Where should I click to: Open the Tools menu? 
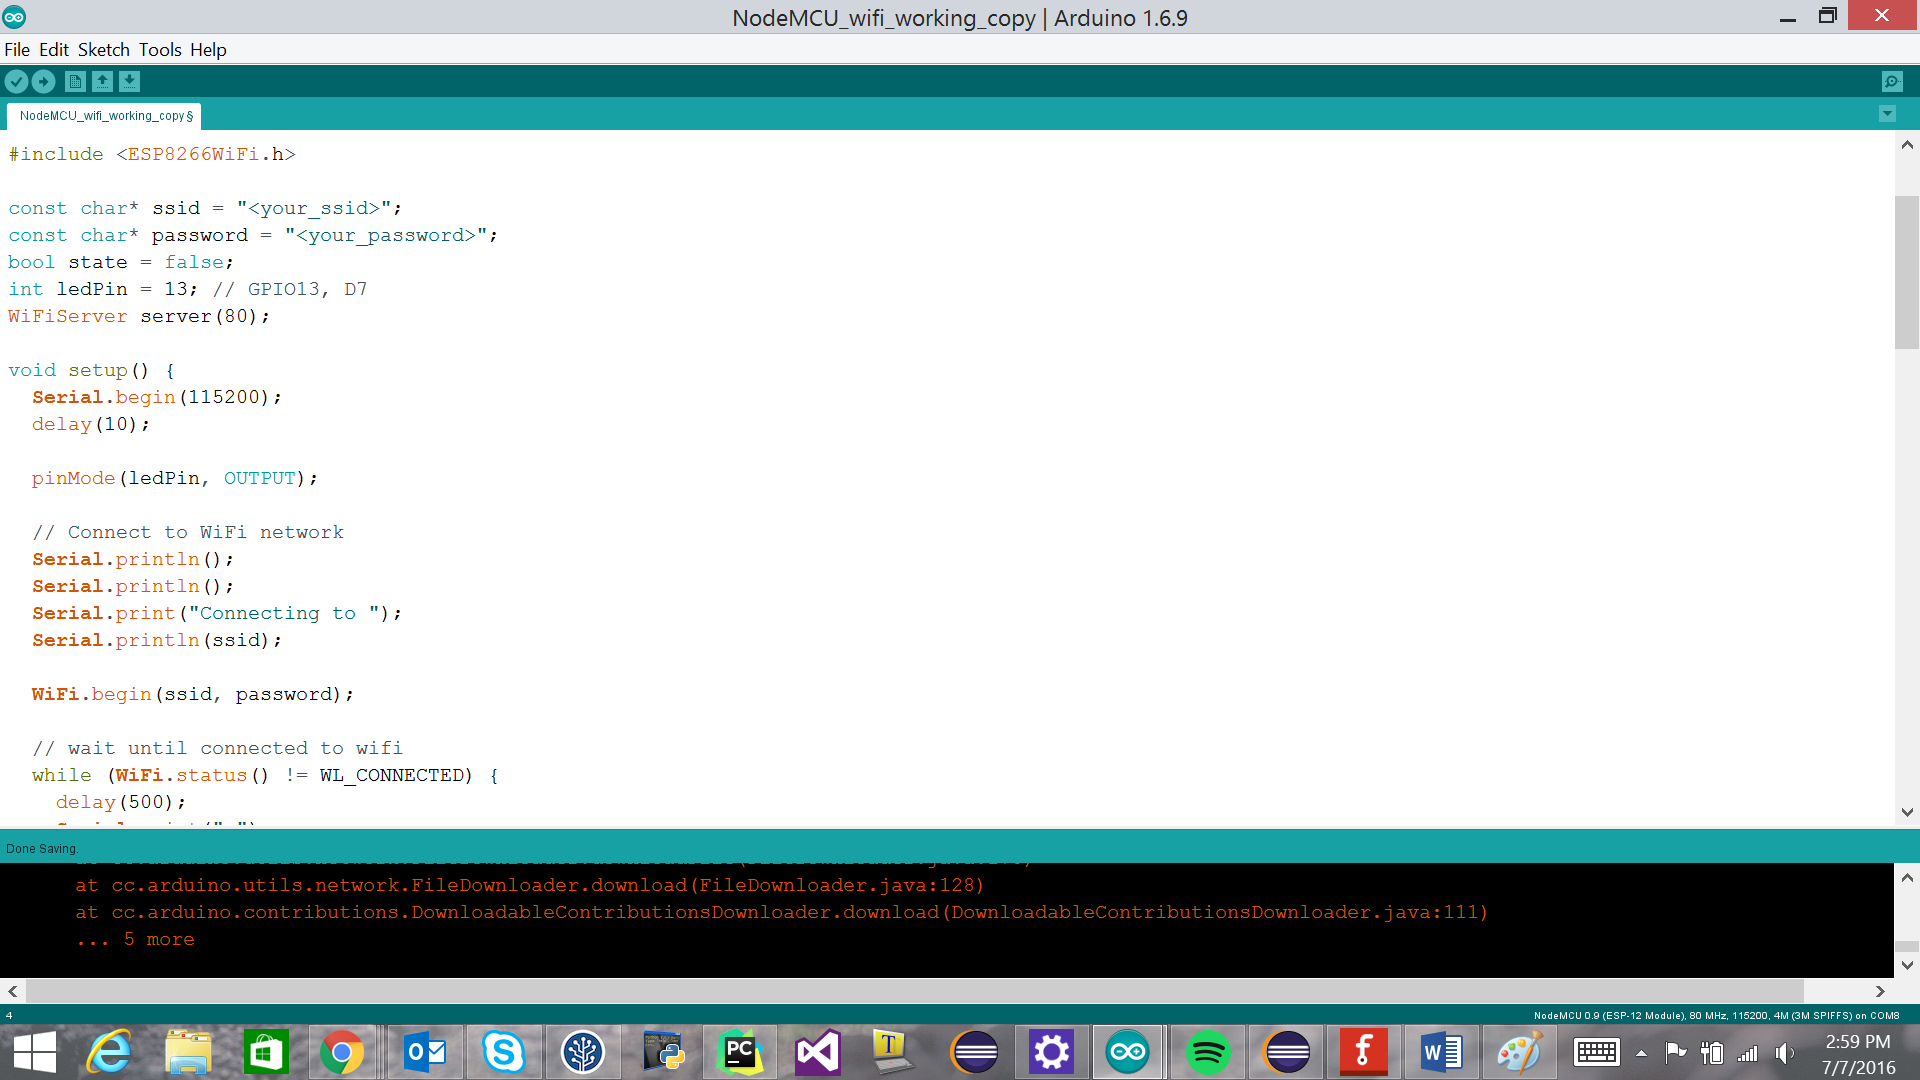[x=160, y=50]
